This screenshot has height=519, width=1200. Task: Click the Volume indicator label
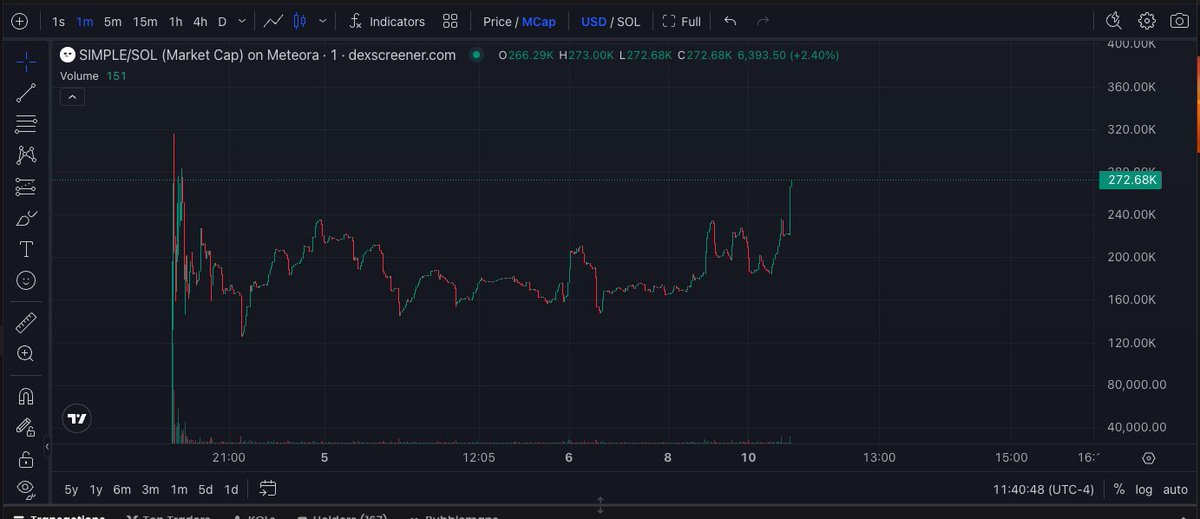tap(79, 76)
